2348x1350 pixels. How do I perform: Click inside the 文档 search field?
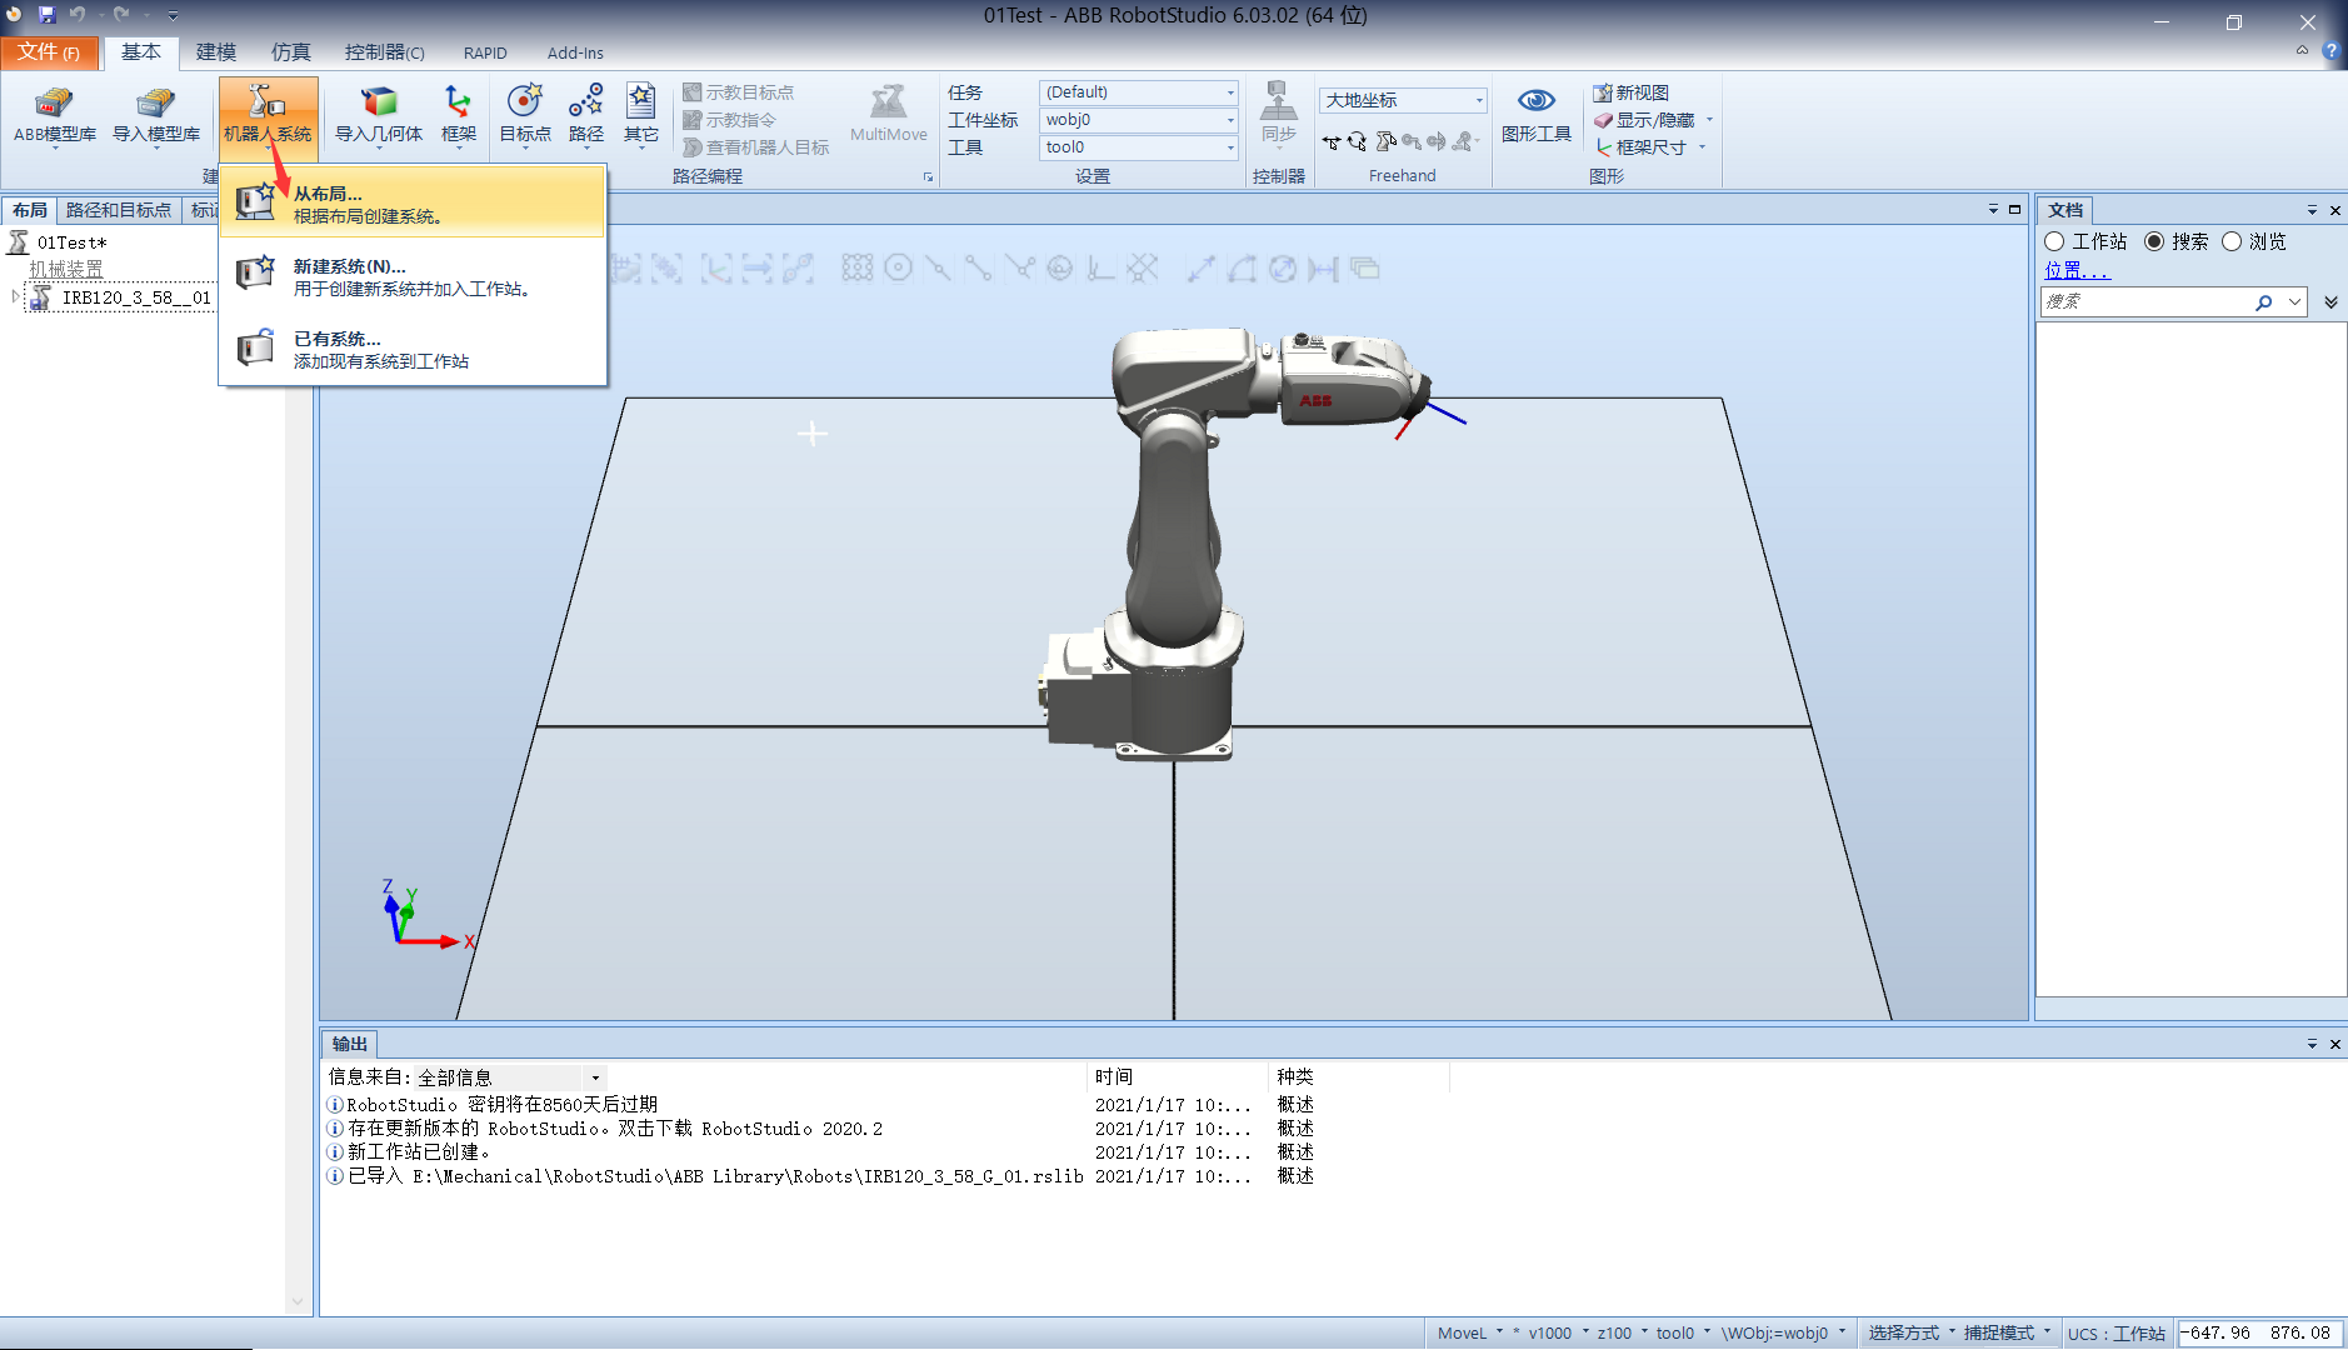2130,301
